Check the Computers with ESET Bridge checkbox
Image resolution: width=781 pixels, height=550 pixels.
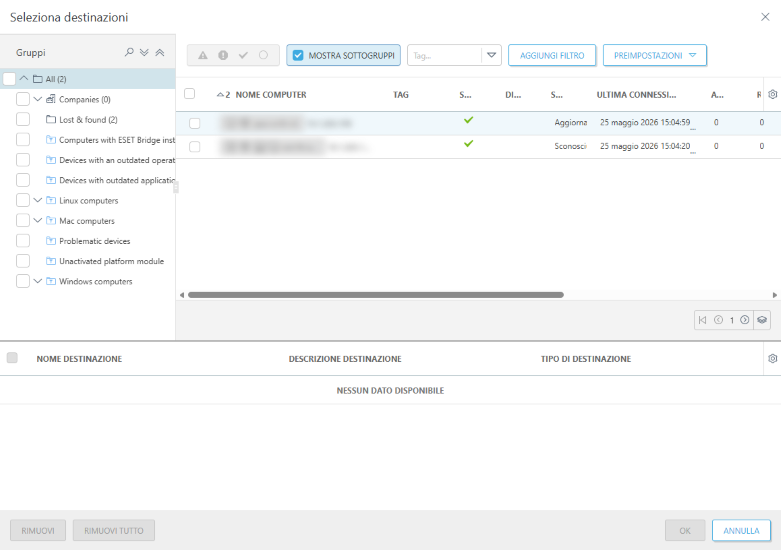pos(23,139)
